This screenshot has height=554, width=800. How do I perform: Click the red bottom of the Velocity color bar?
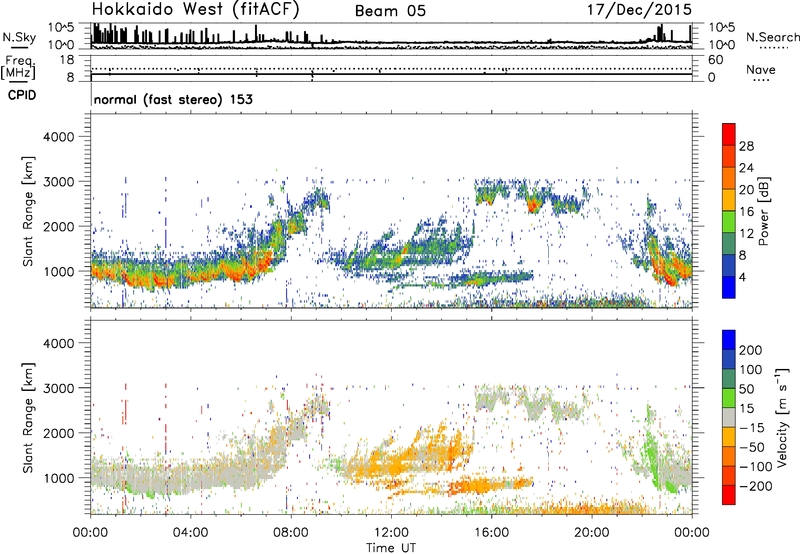tap(729, 495)
